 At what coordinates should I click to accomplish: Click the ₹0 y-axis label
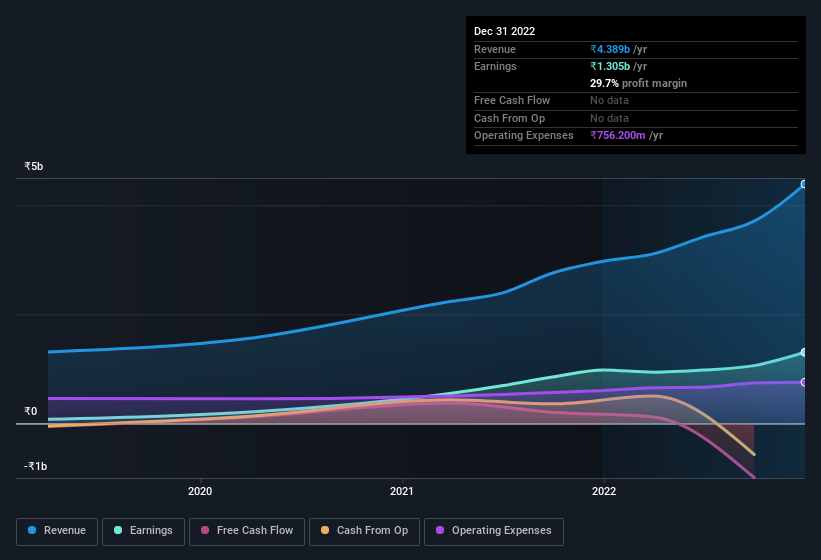pyautogui.click(x=30, y=411)
